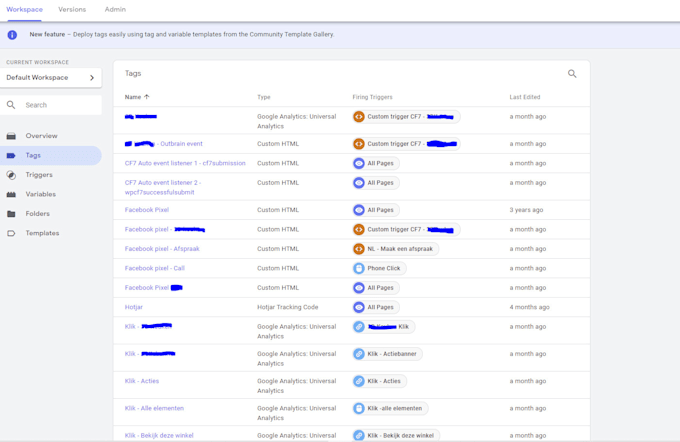Open Templates in the sidebar
The height and width of the screenshot is (442, 680).
[x=42, y=233]
